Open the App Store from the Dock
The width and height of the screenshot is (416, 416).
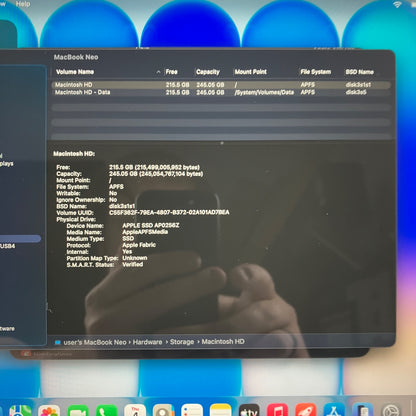click(334, 411)
